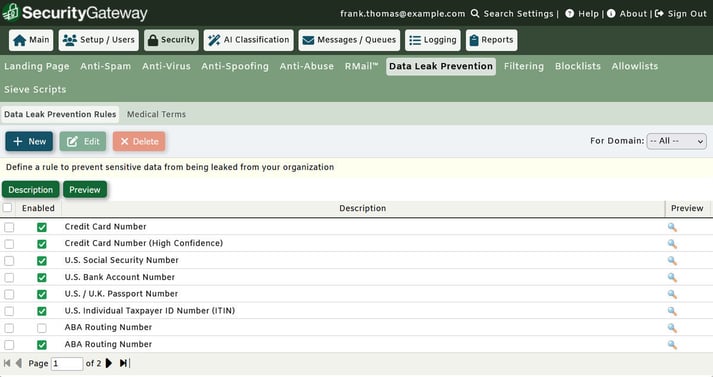Click the SecurityGateway logo icon
The width and height of the screenshot is (713, 377).
coord(10,12)
